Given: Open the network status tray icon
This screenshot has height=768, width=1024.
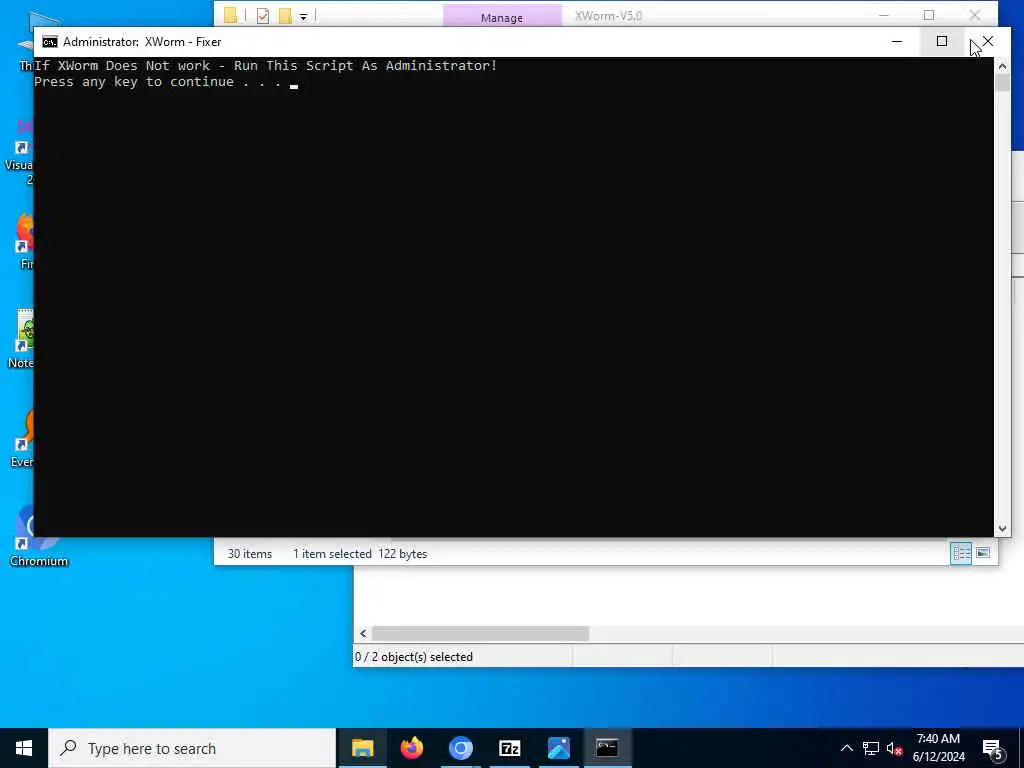Looking at the screenshot, I should click(x=871, y=748).
